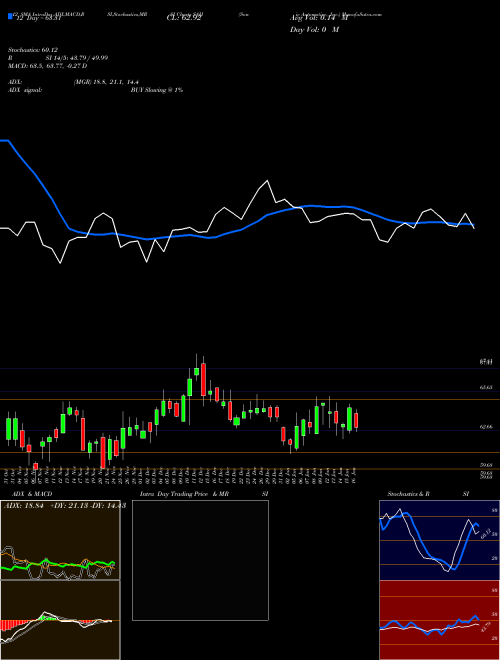Screen dimensions: 500x660
Task: Click the RSI 14/3: 48.79 / 49.99 reading
Action: pyautogui.click(x=58, y=58)
